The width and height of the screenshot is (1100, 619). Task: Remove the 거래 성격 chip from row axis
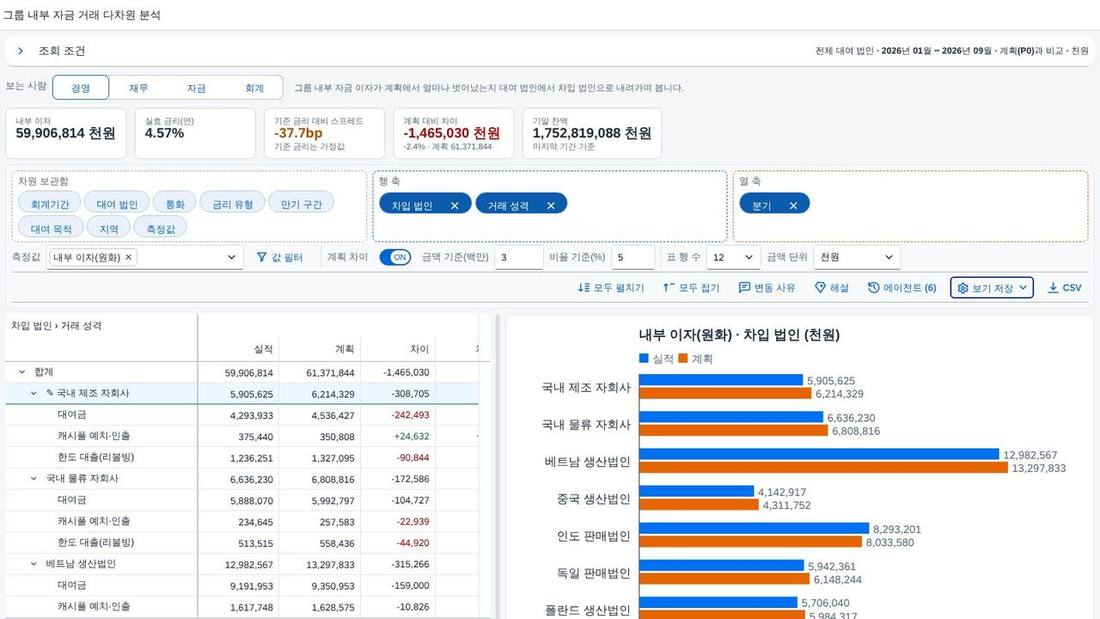(551, 206)
